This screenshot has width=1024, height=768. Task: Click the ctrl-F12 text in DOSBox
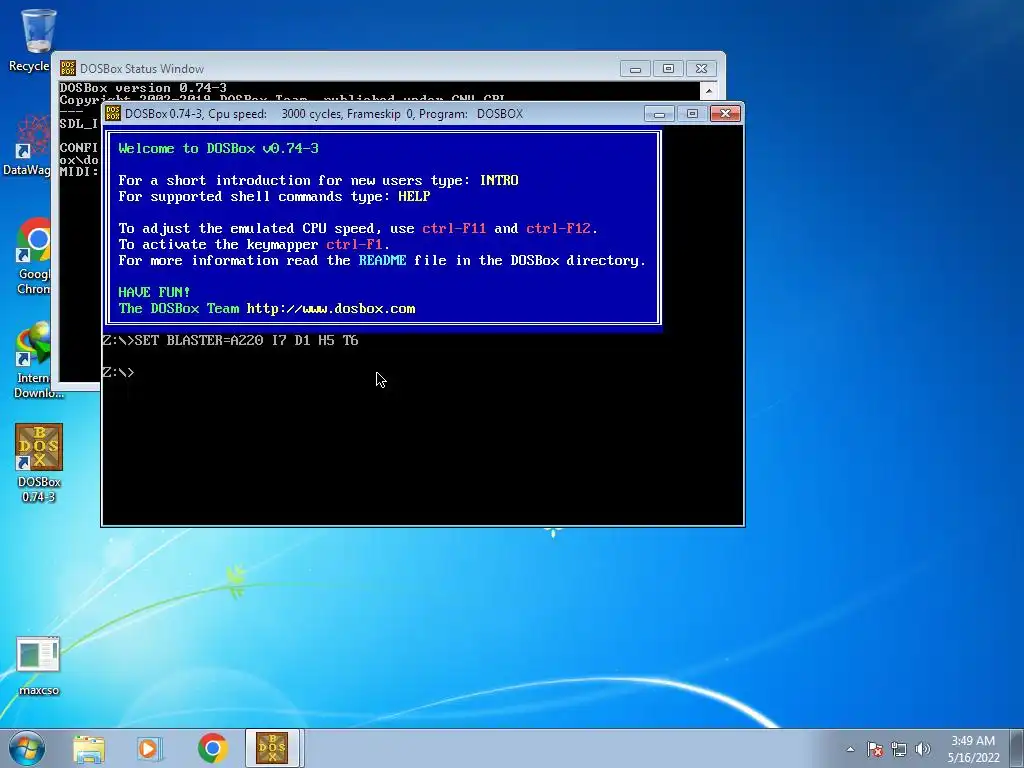558,229
